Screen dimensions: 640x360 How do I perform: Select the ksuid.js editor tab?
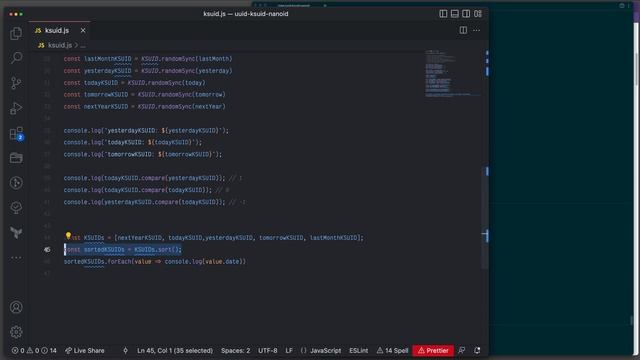[x=60, y=31]
